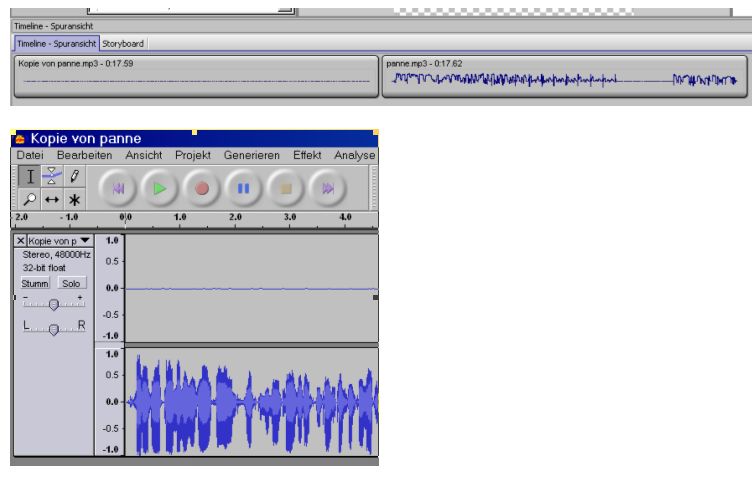Open the Effekt menu
Screen dimensions: 756x478
pos(306,155)
